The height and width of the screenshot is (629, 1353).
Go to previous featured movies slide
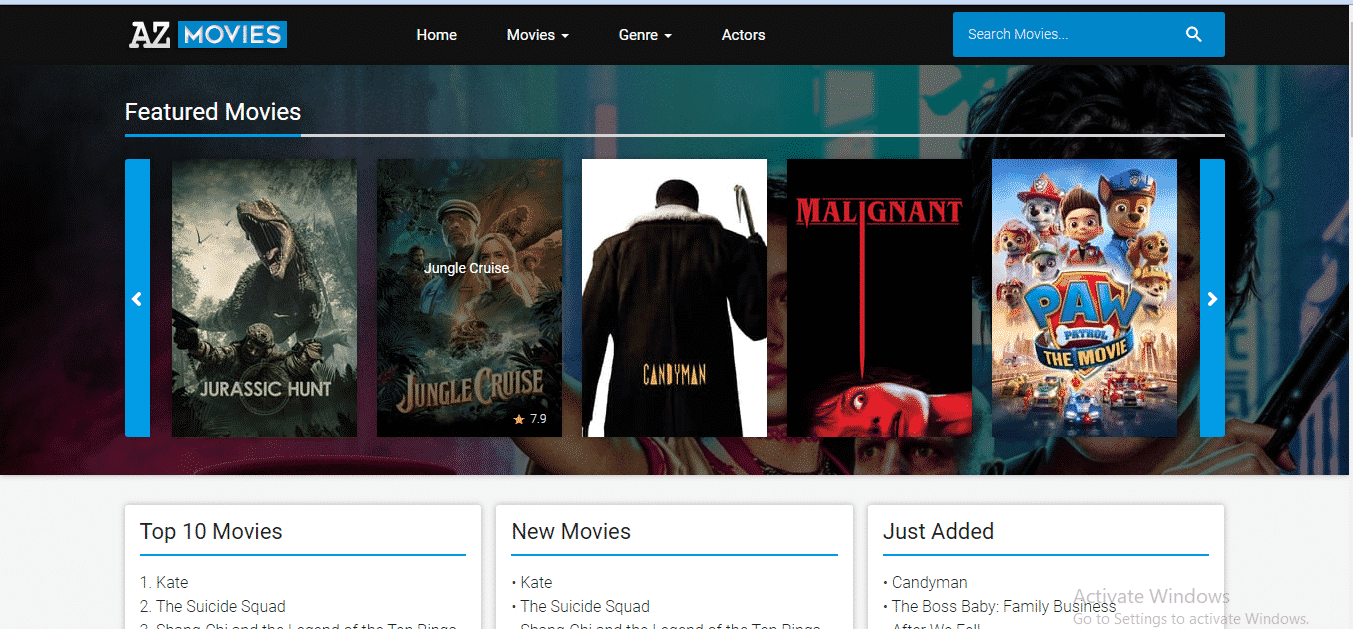pyautogui.click(x=137, y=298)
